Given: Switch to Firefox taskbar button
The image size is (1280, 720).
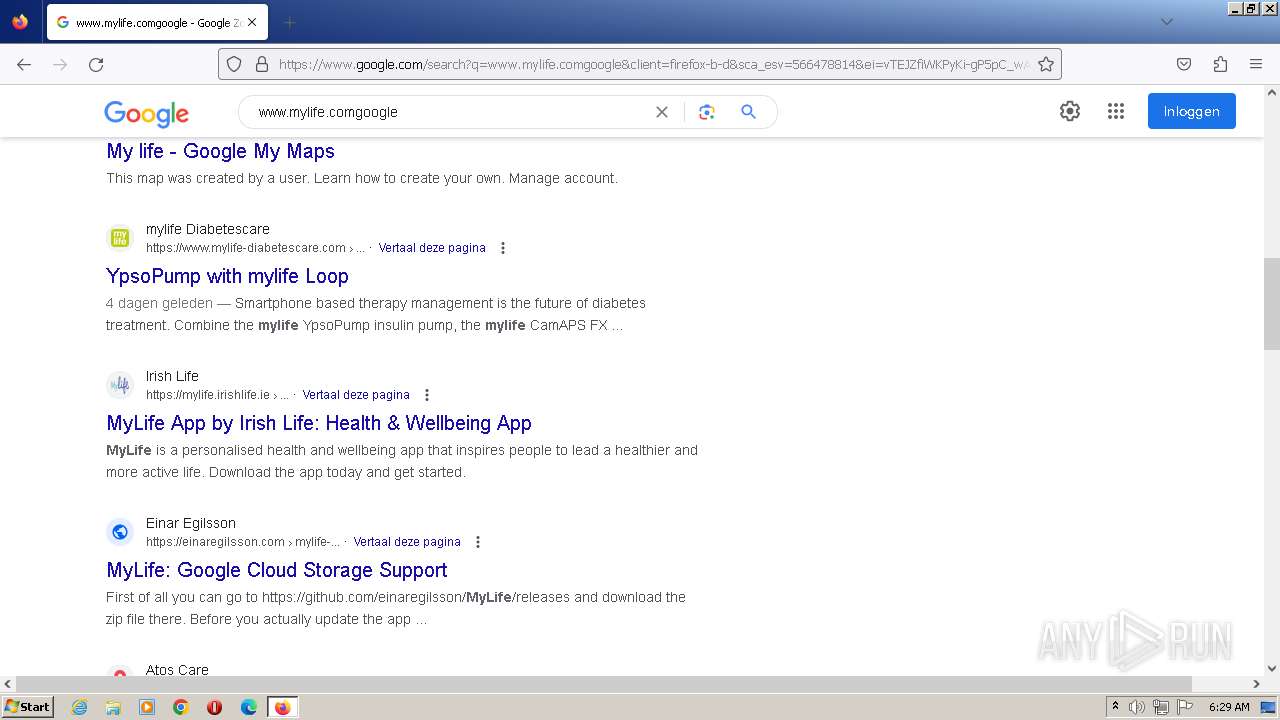Looking at the screenshot, I should point(282,707).
